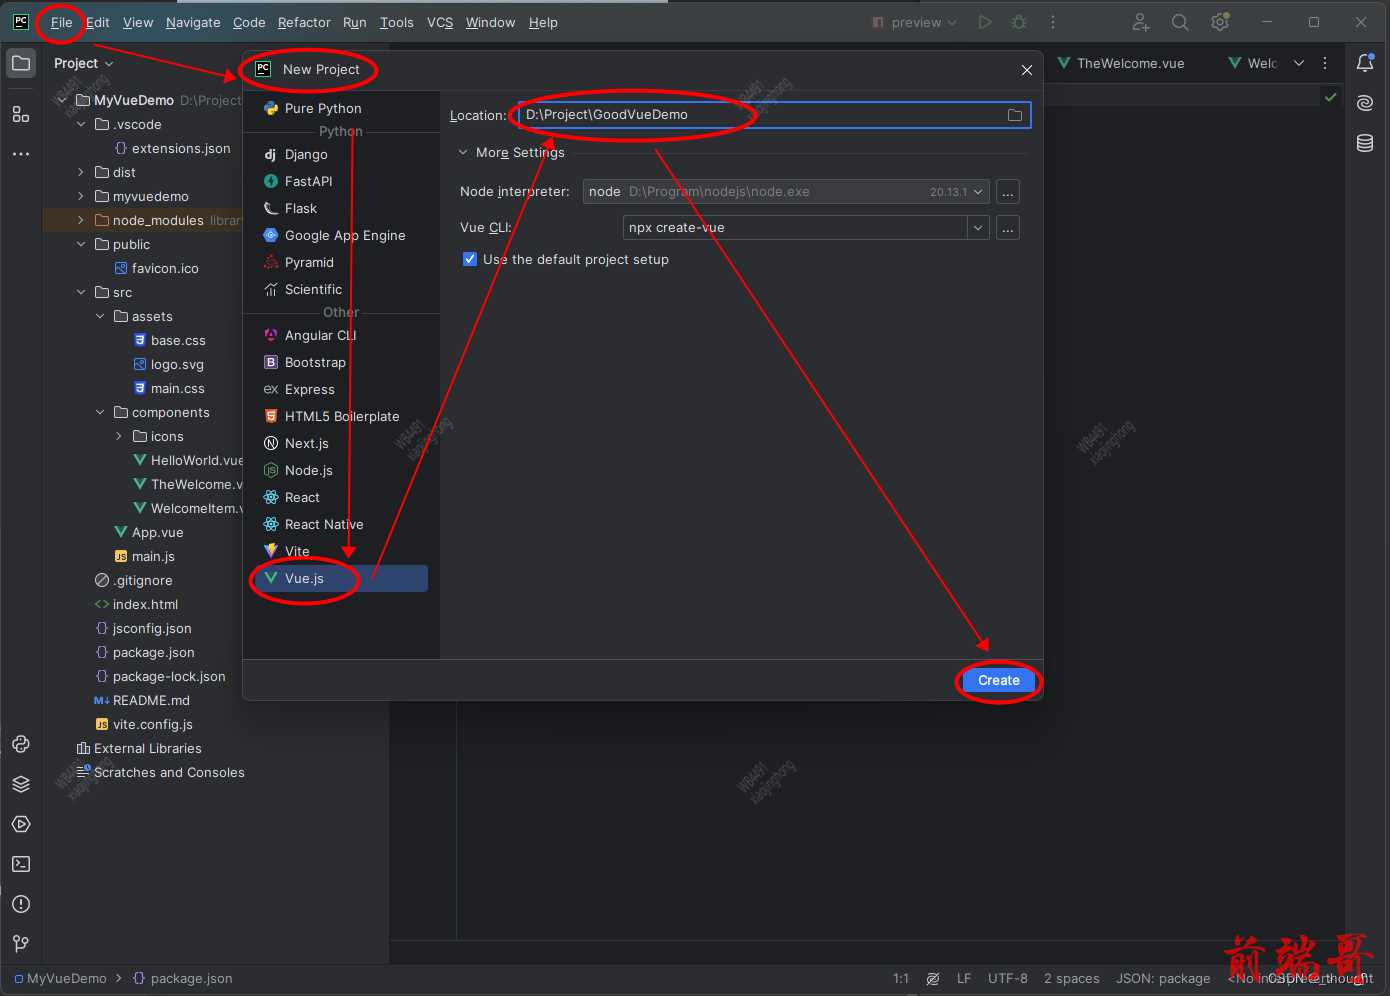The image size is (1390, 996).
Task: Open IDE settings gear icon
Action: pos(1220,22)
